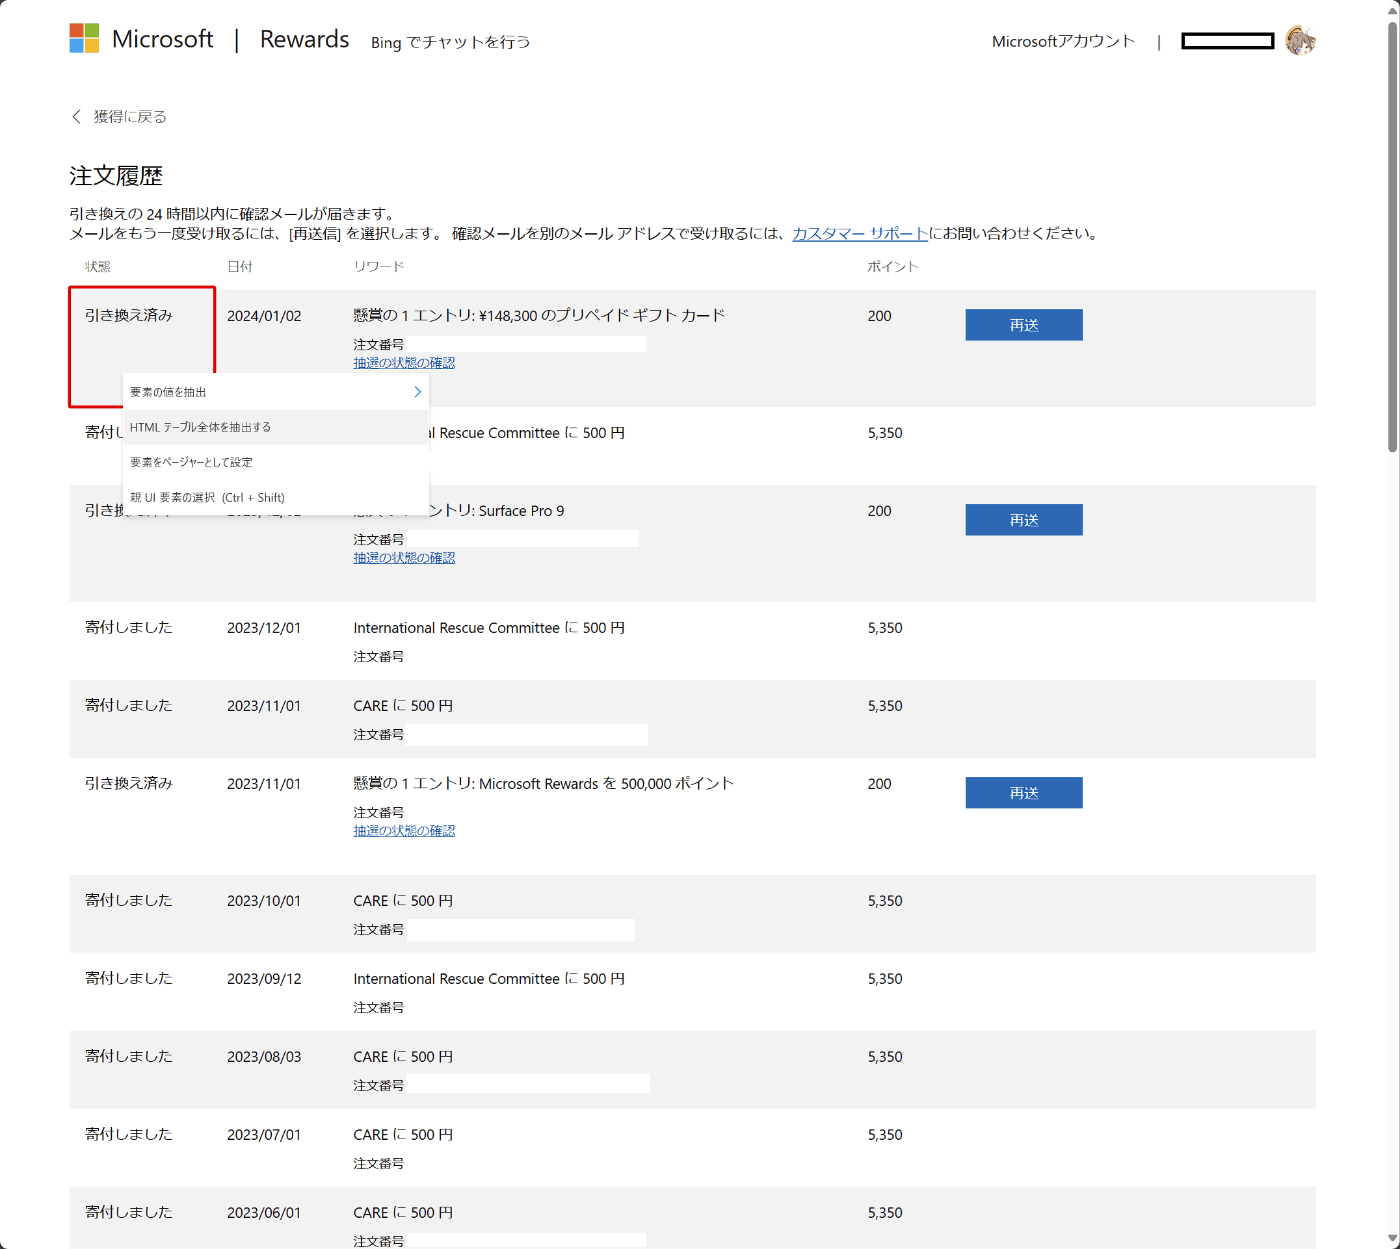The image size is (1400, 1249).
Task: Click the 2023/06/01 date cell
Action: click(264, 1213)
